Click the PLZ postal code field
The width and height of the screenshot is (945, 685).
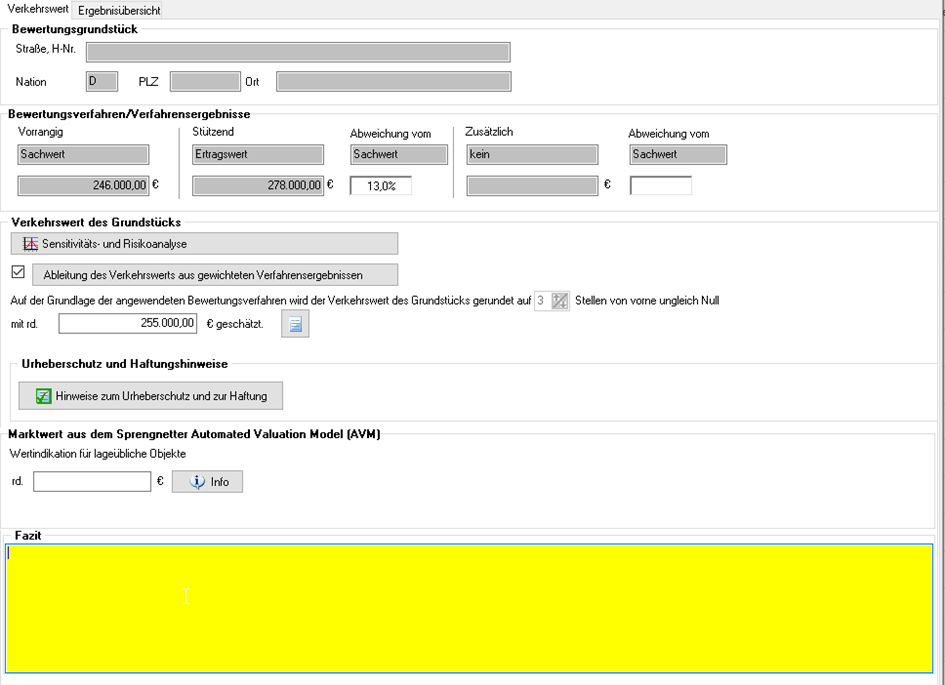pos(205,82)
